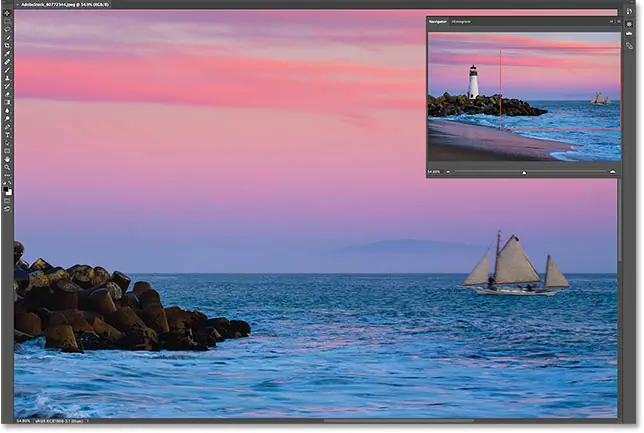Click the Navigator zoom in button
This screenshot has height=433, width=644.
613,172
